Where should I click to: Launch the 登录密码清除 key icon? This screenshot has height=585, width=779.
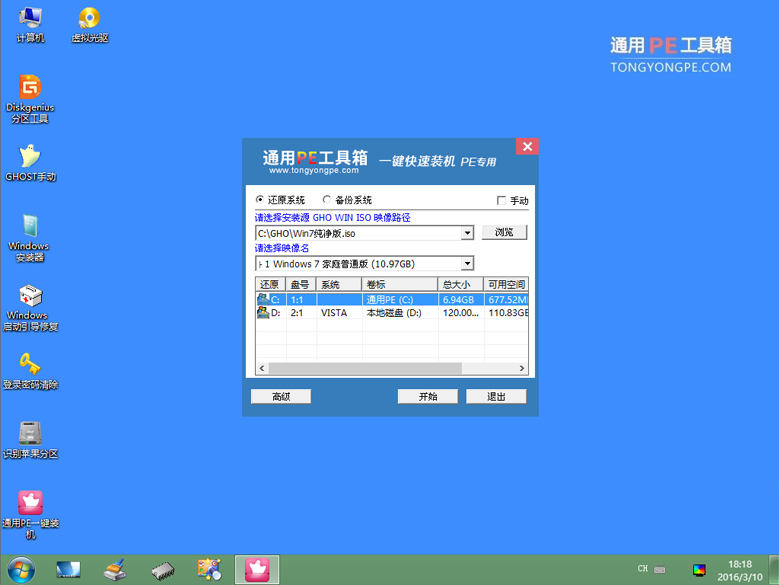[30, 364]
